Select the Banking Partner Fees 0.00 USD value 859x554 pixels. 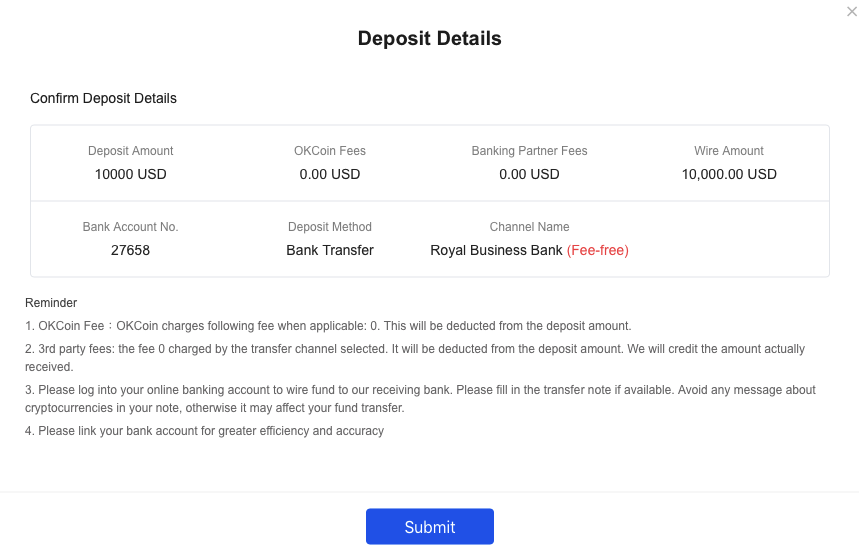point(529,174)
